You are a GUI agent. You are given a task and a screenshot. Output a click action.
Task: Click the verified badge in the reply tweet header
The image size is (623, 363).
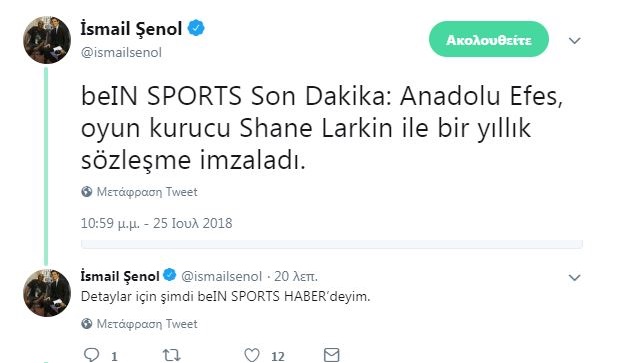coord(170,275)
